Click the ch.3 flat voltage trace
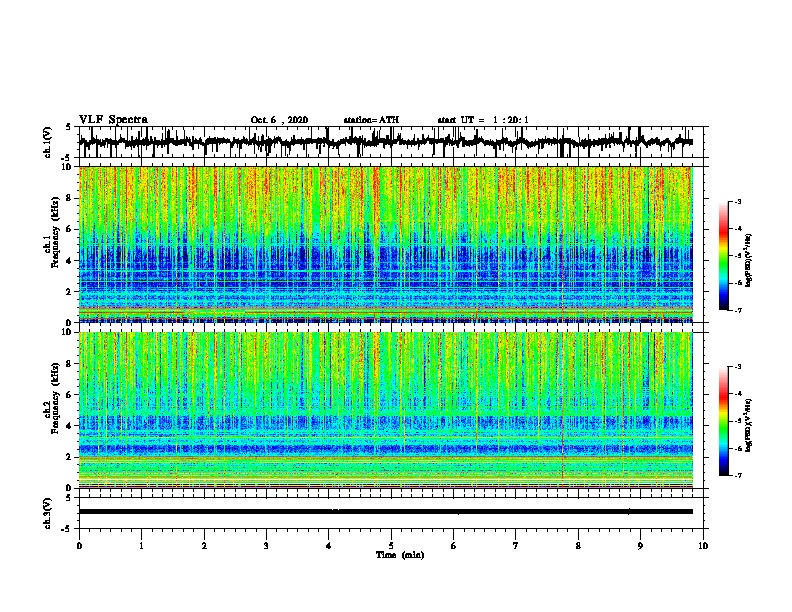The width and height of the screenshot is (792, 612). [x=386, y=512]
